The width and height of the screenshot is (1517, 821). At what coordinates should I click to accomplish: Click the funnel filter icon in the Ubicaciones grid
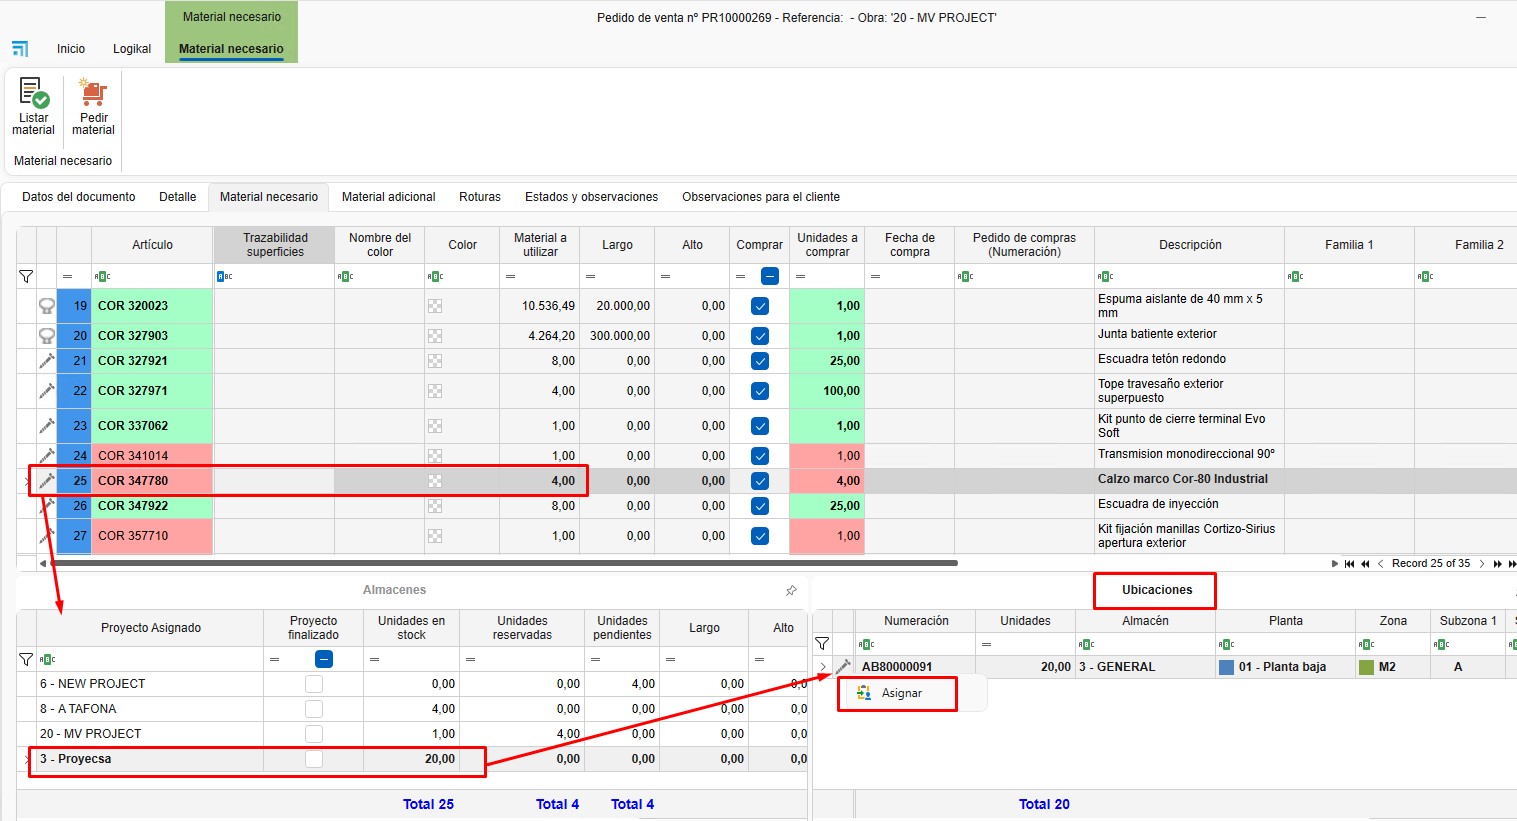(822, 644)
